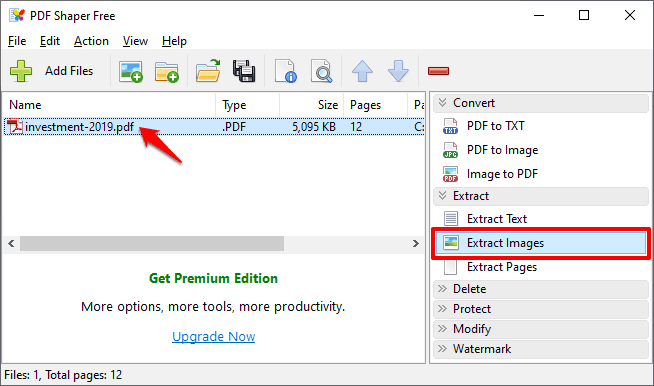
Task: Sort by the Type column header
Action: tap(248, 105)
